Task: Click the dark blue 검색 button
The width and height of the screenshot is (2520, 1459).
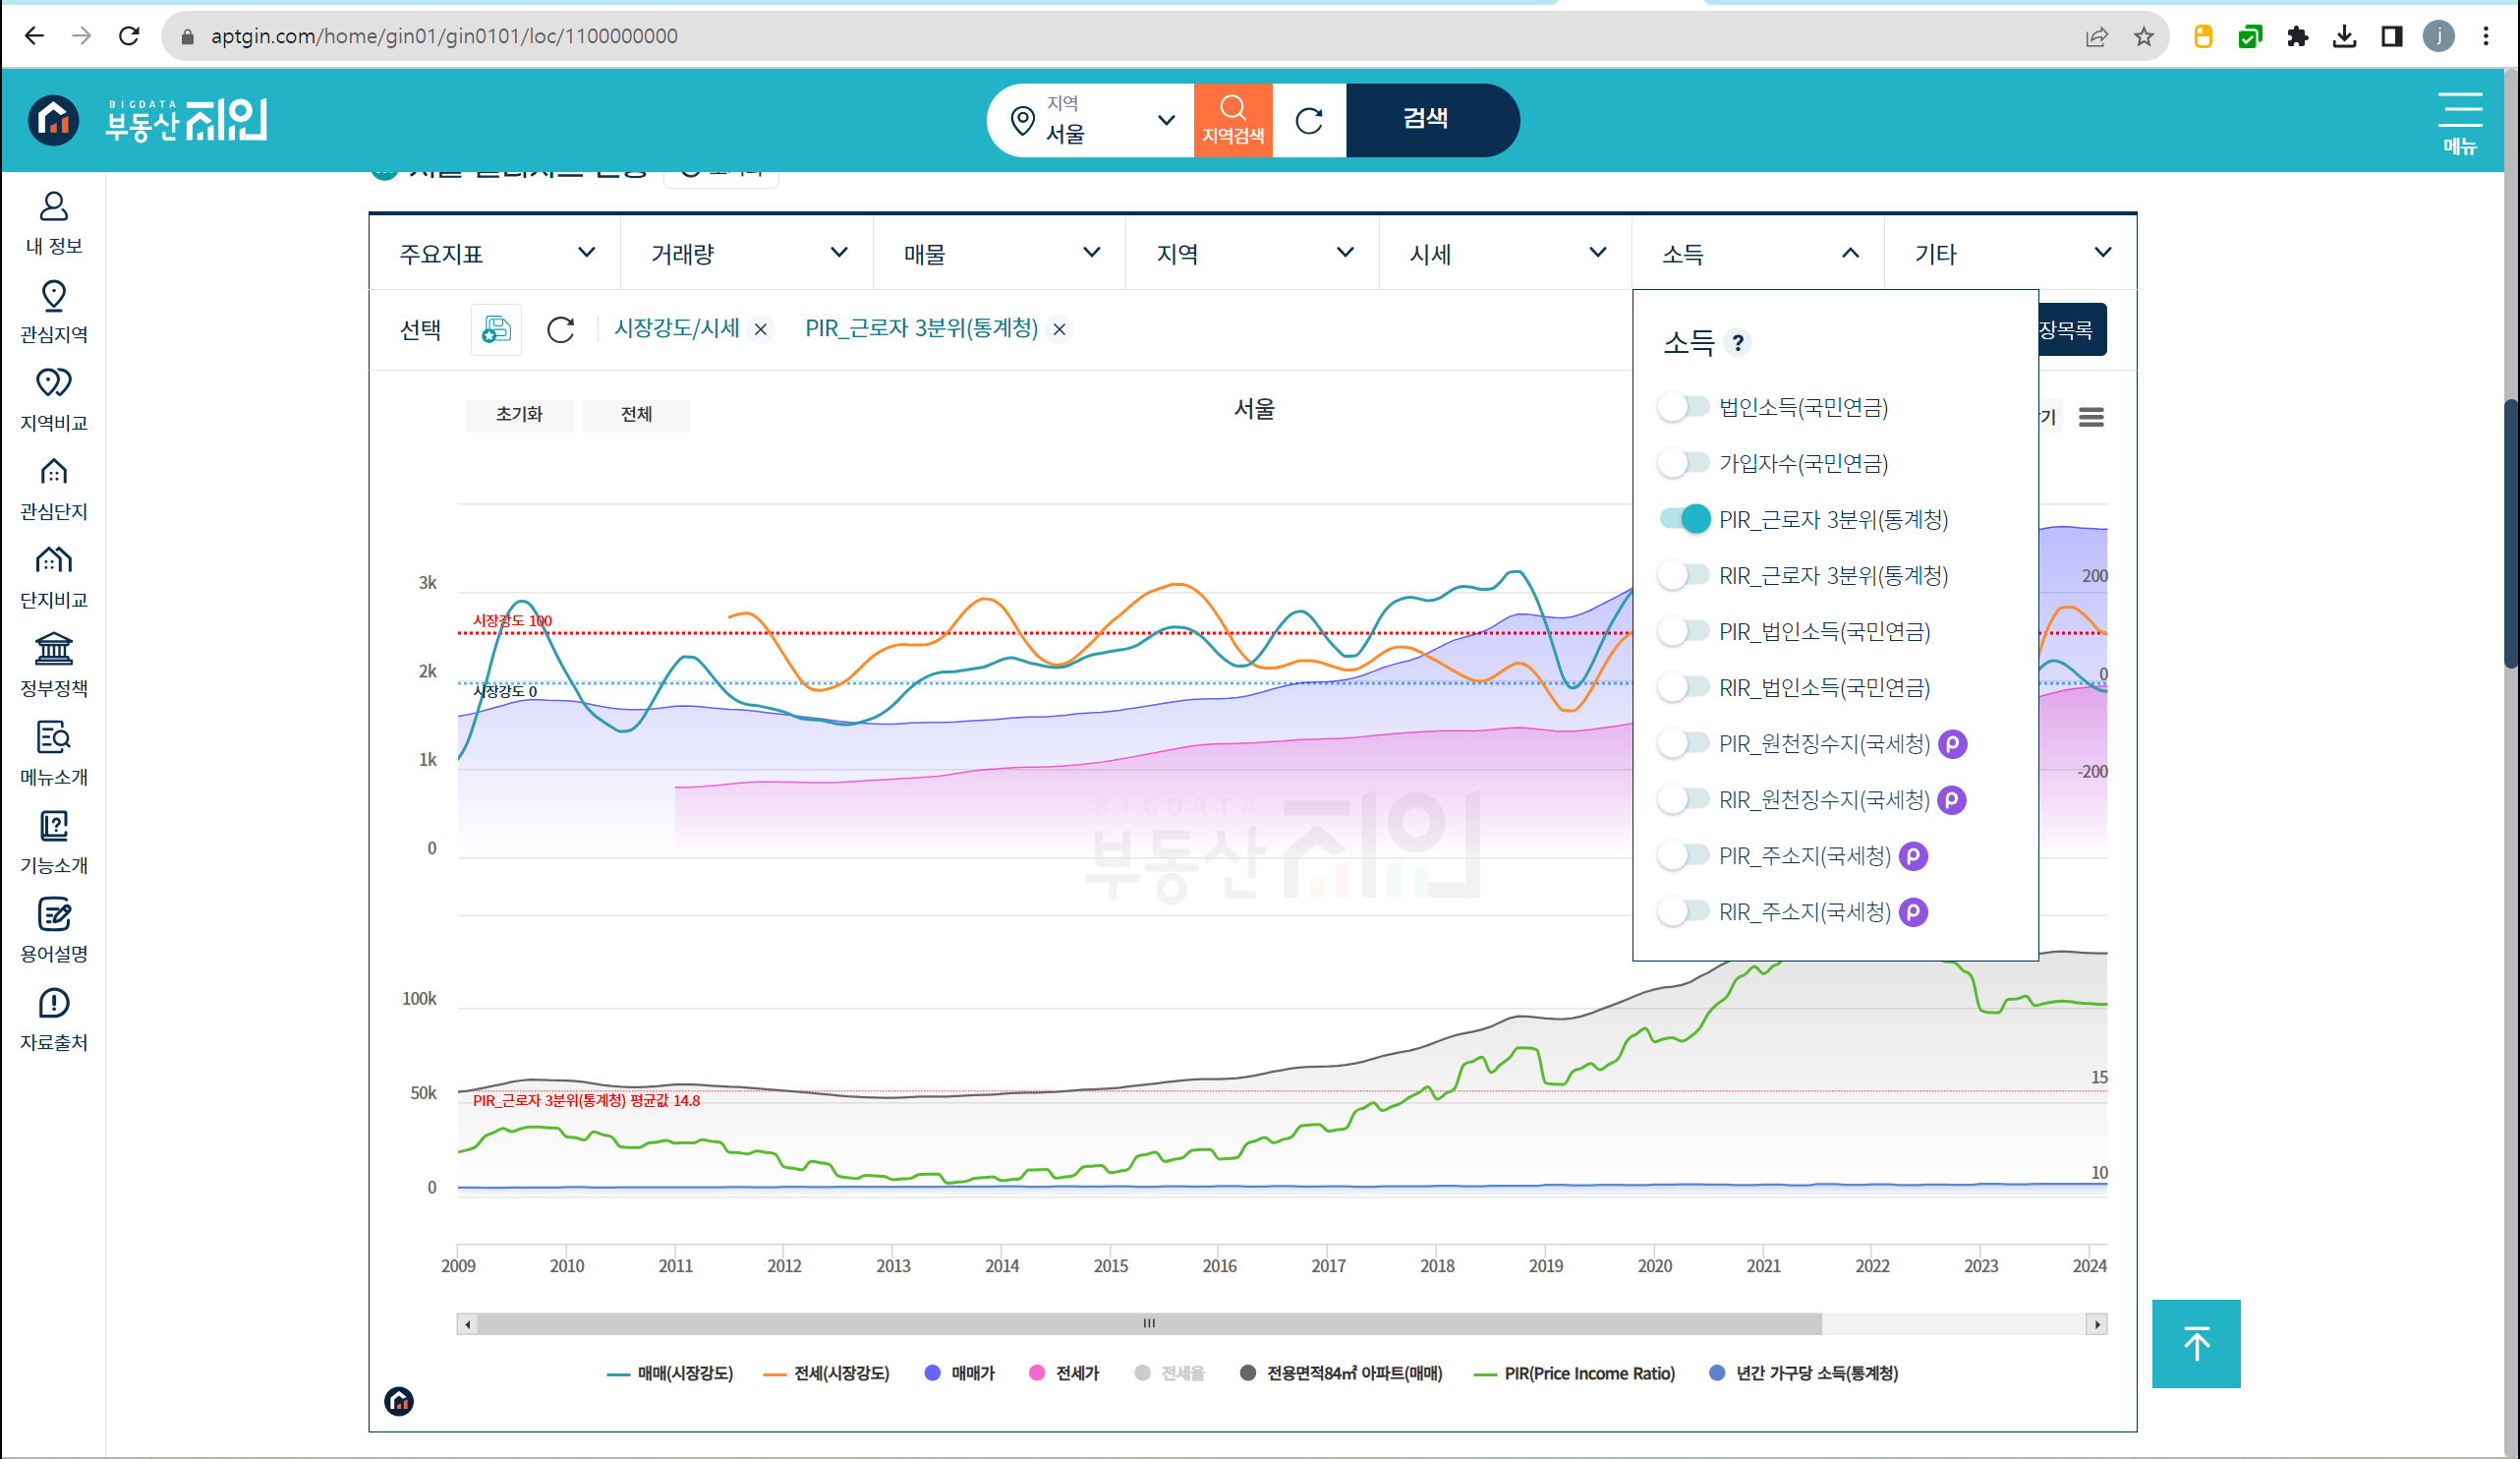Action: [x=1425, y=119]
